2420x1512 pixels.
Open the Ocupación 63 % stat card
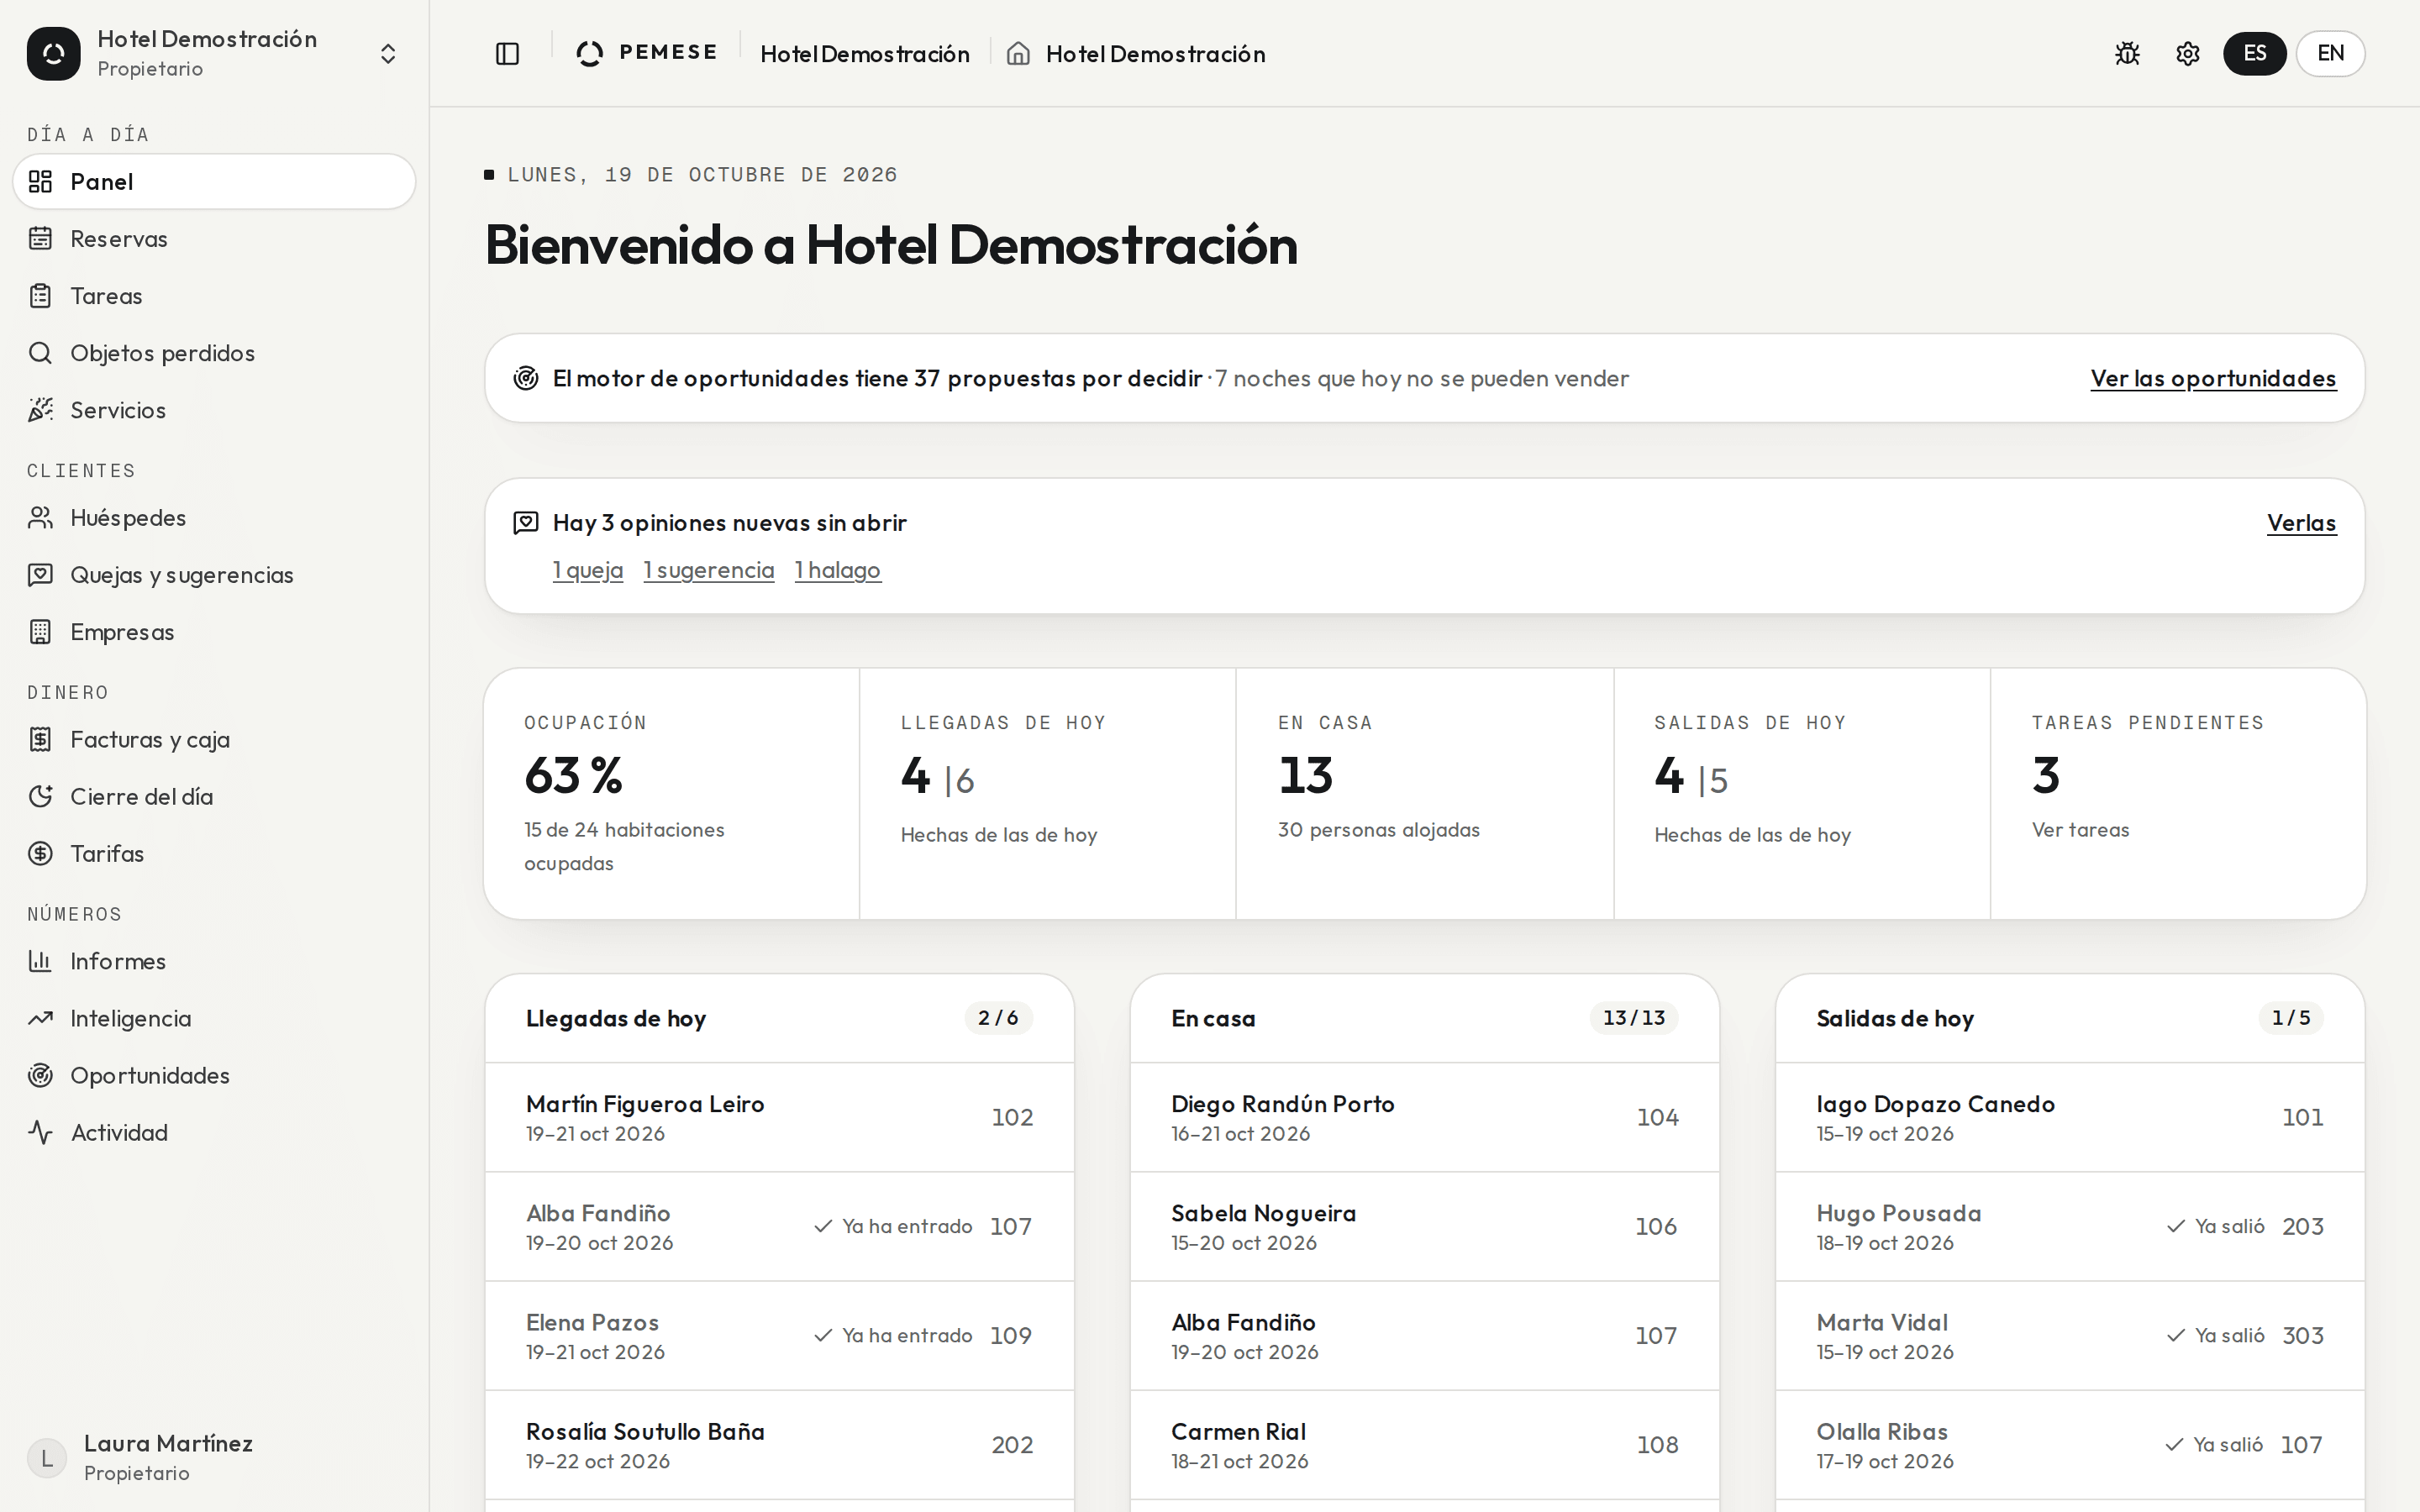[672, 794]
